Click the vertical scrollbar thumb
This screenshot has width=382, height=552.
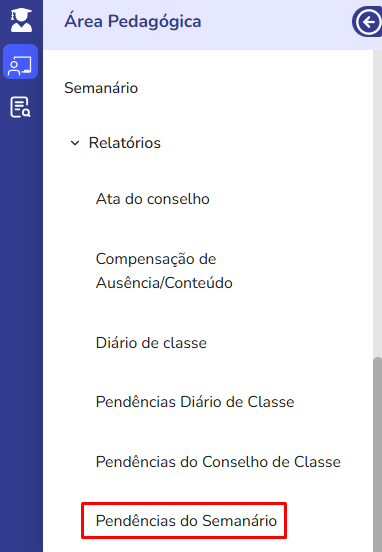click(377, 454)
